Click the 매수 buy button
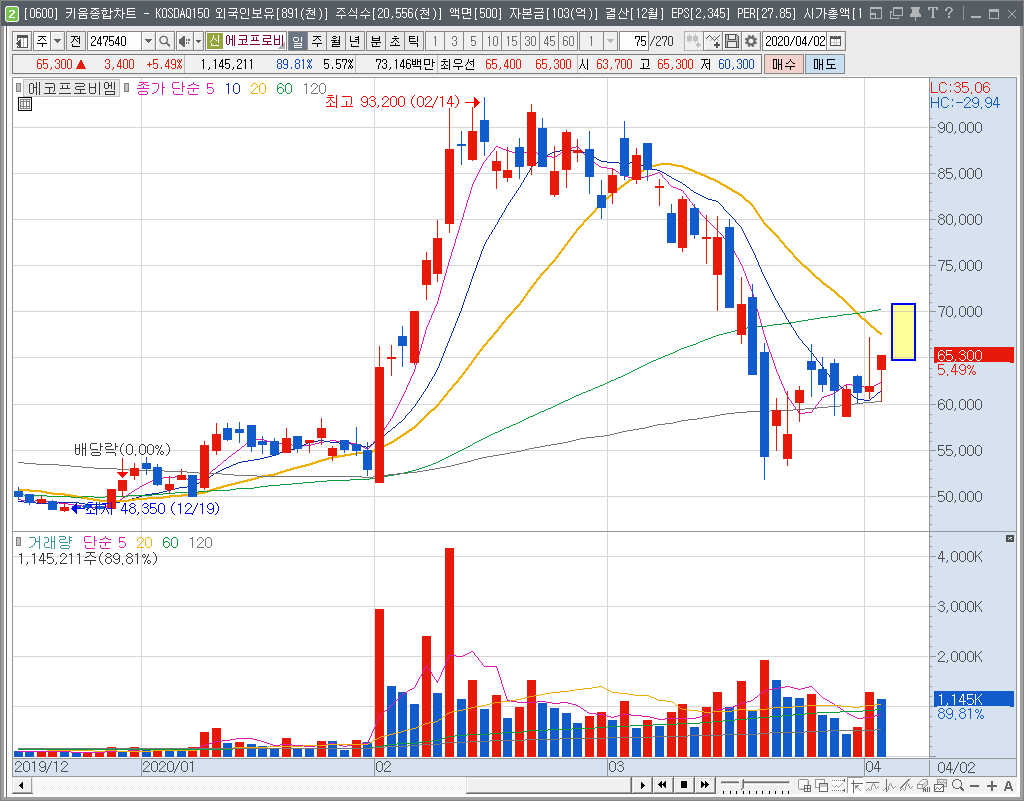 (x=784, y=64)
